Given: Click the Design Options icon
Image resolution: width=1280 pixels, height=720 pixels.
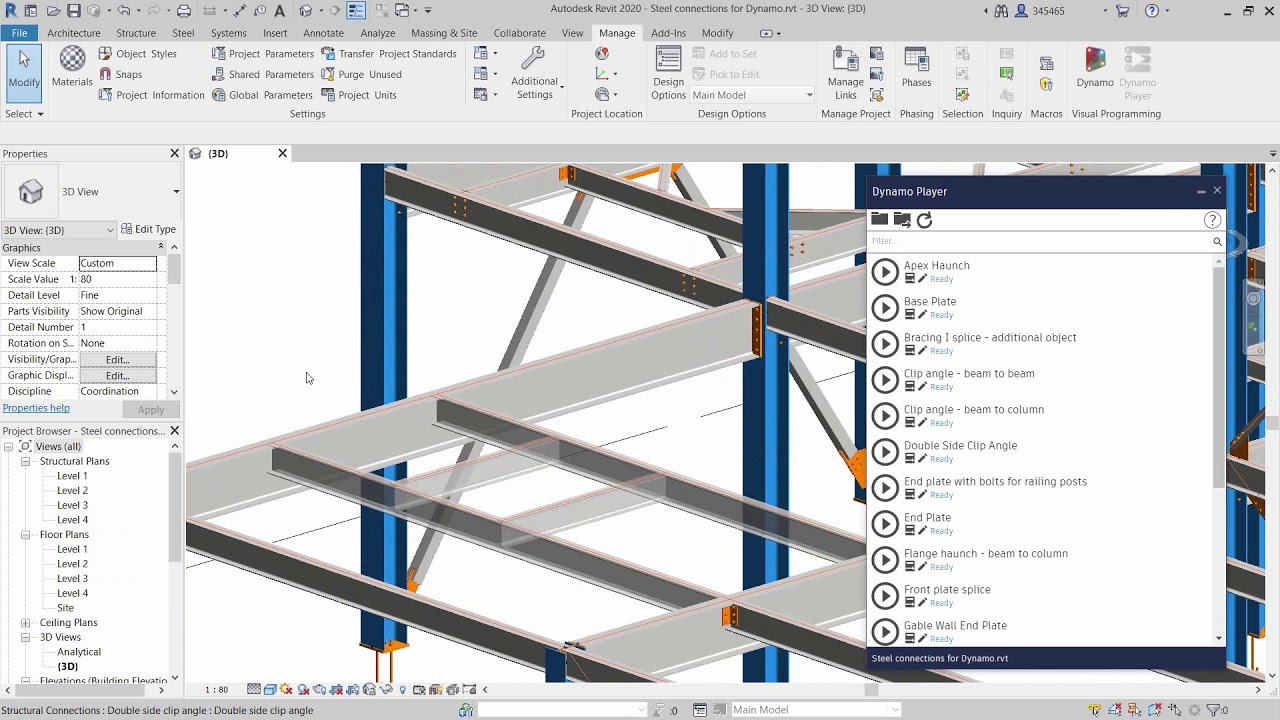Looking at the screenshot, I should click(x=668, y=73).
